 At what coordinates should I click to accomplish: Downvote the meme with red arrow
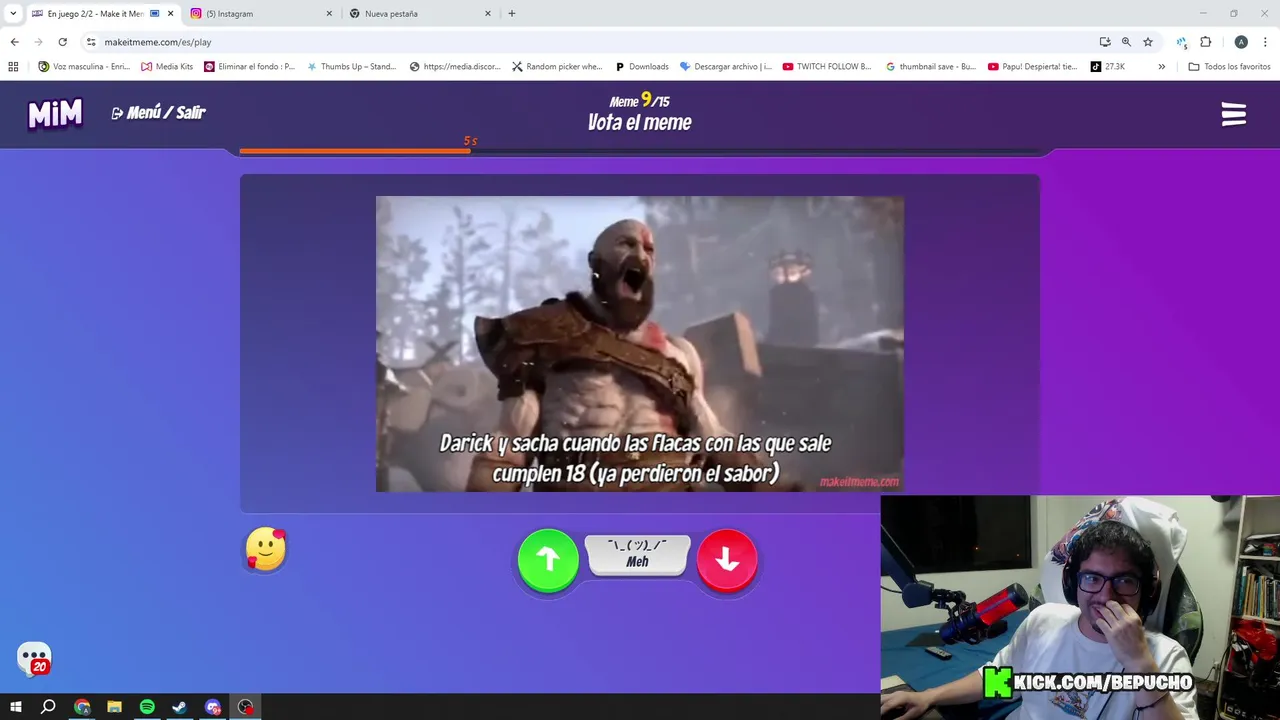pyautogui.click(x=727, y=560)
